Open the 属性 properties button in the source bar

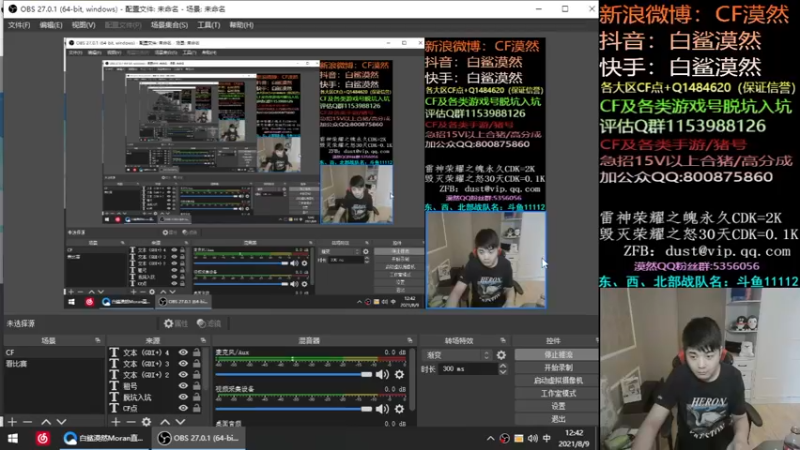coord(176,323)
